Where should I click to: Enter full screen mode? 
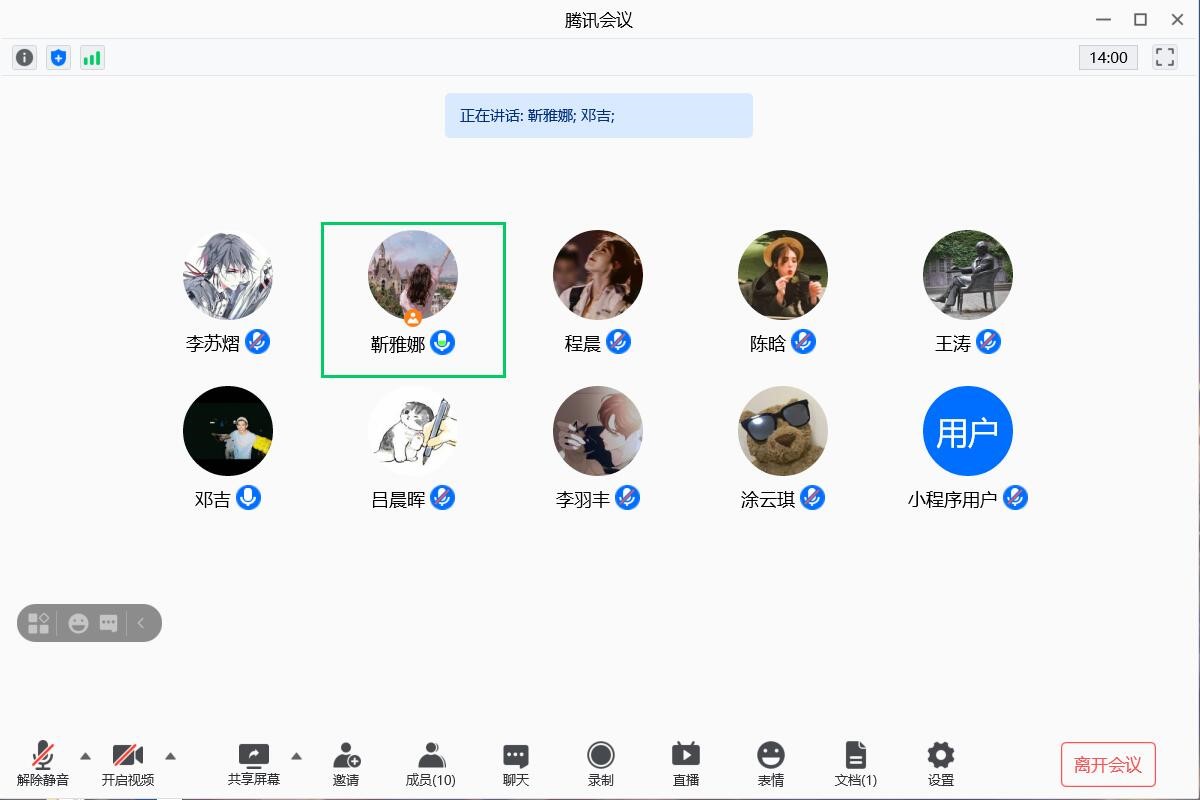click(x=1164, y=58)
